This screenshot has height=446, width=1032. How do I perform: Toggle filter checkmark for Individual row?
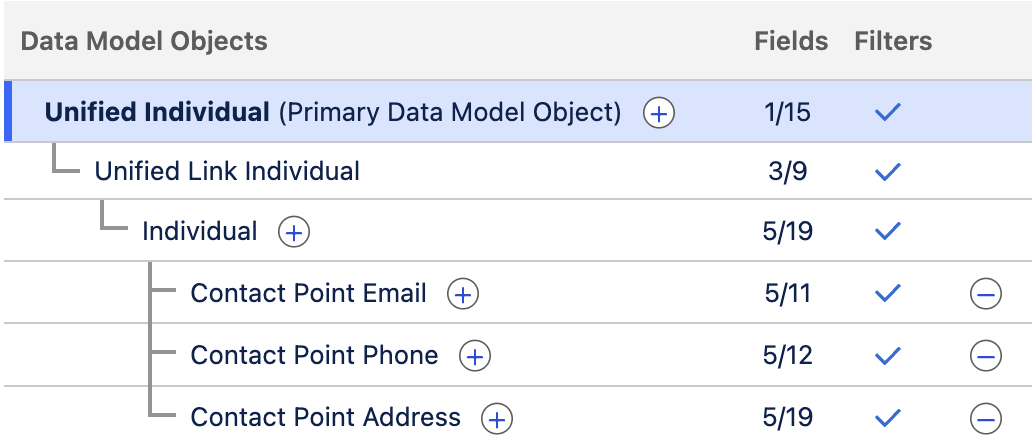pos(887,232)
